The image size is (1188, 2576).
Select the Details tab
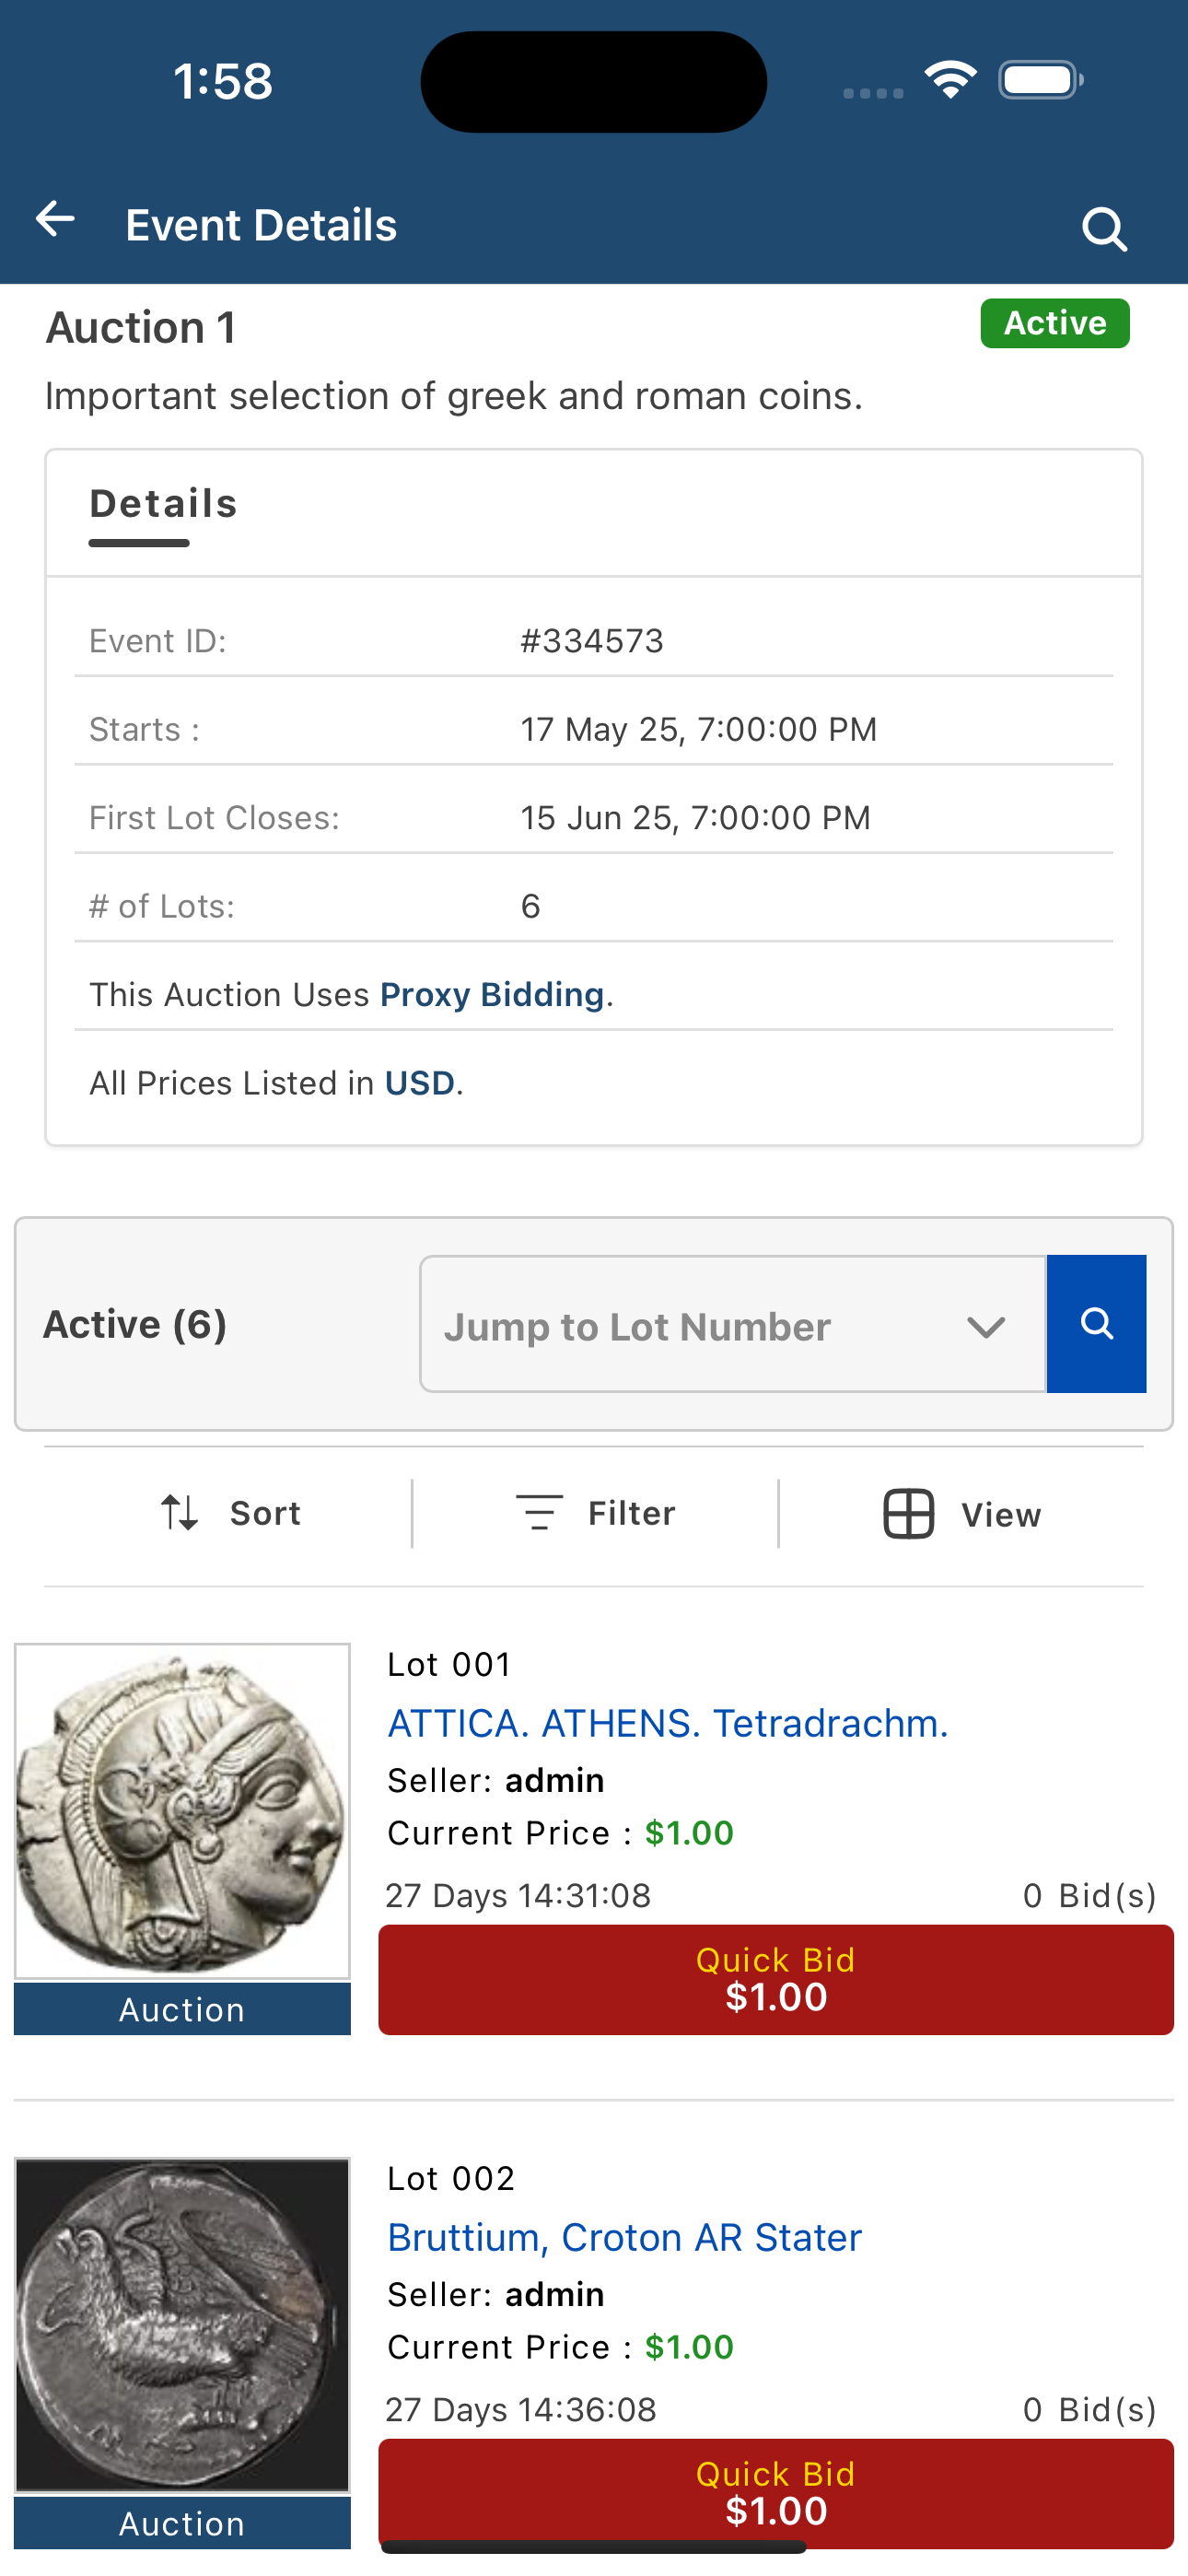point(163,504)
